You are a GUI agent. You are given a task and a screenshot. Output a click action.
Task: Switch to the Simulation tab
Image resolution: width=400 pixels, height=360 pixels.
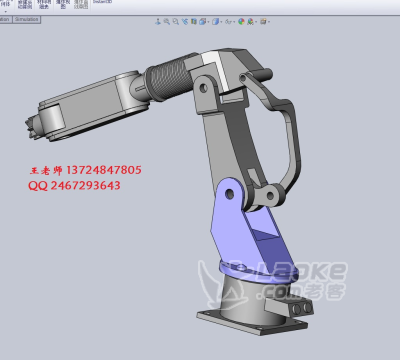pyautogui.click(x=27, y=19)
